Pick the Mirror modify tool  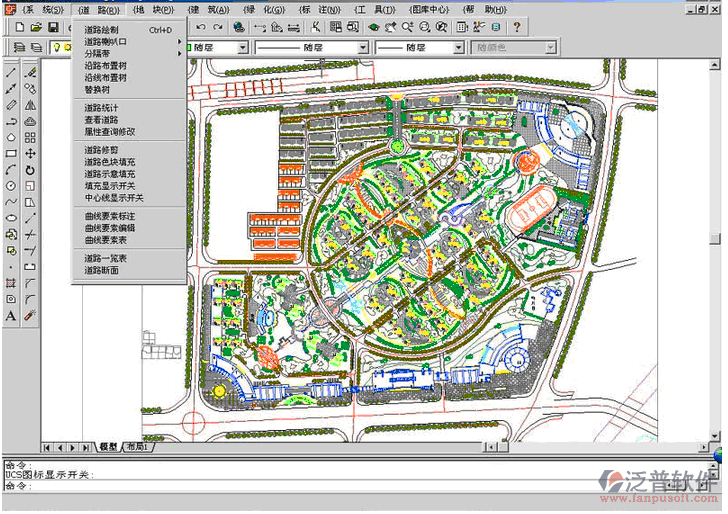(x=31, y=105)
